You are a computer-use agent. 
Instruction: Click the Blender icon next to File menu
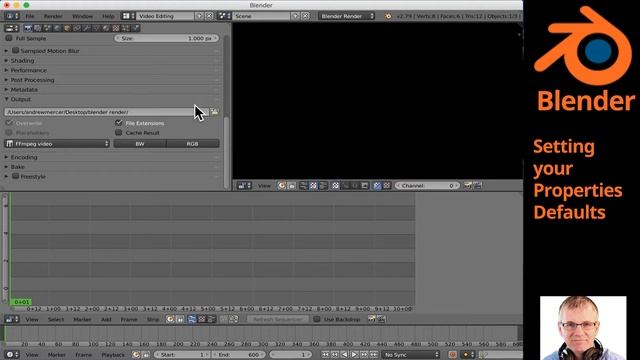(11, 16)
